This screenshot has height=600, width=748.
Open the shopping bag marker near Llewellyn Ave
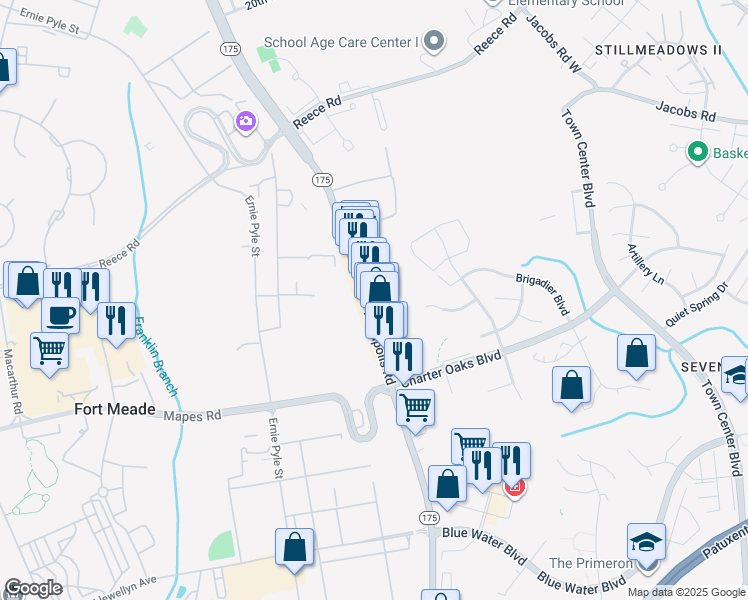(294, 547)
